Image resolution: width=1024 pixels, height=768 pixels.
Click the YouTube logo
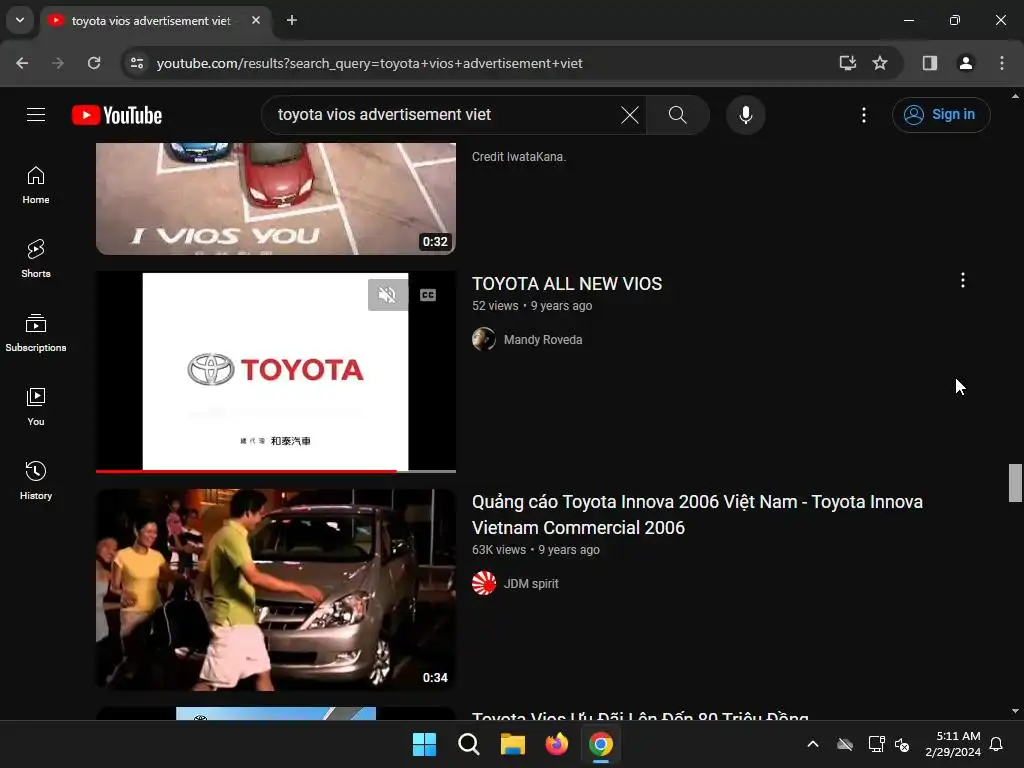point(117,115)
